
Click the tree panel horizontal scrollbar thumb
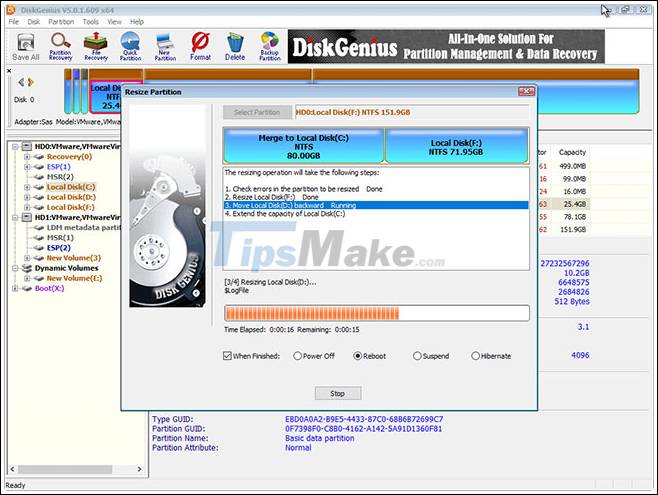(65, 469)
